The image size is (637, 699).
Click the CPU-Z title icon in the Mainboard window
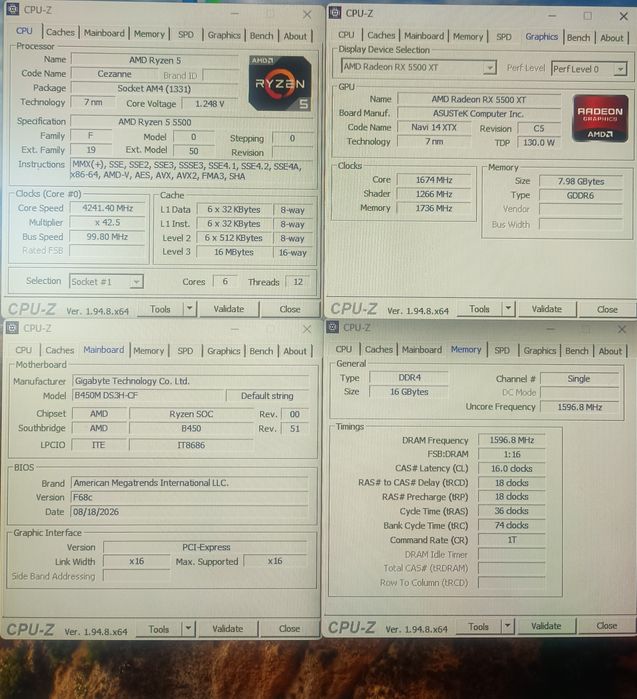coord(12,328)
